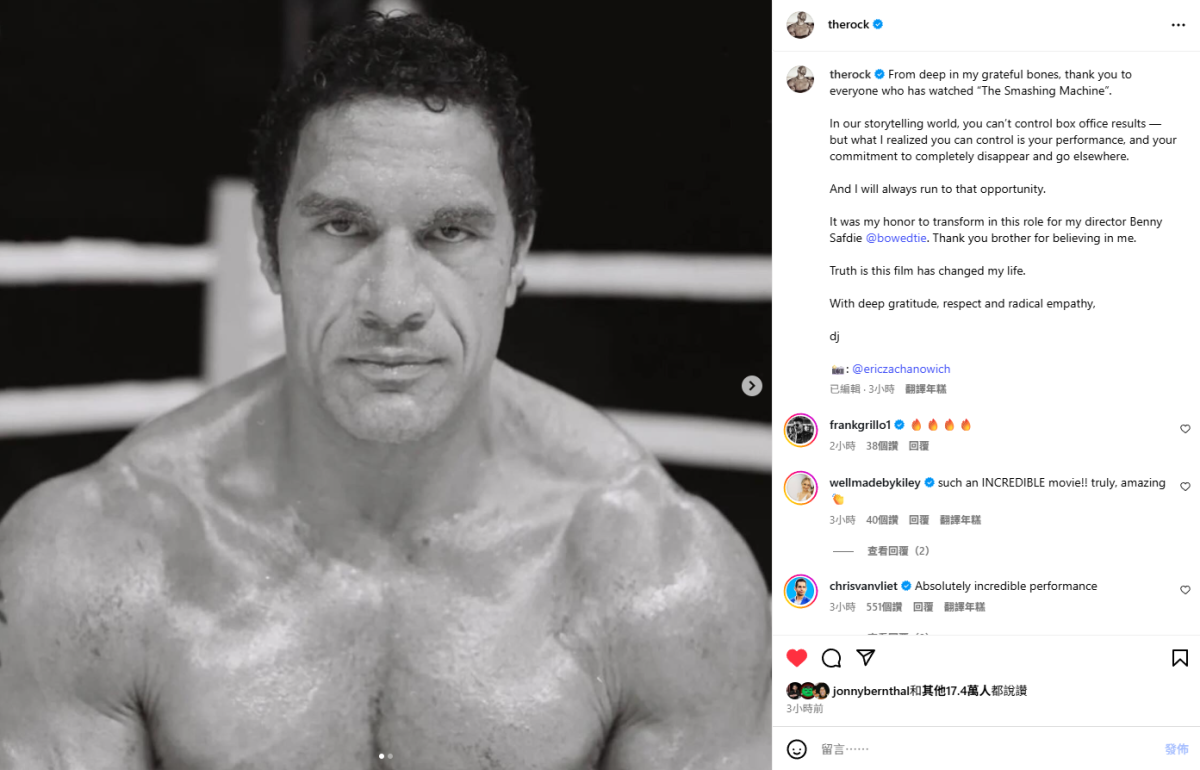Screen dimensions: 1200x770
Task: Share post via paper plane icon
Action: 866,658
